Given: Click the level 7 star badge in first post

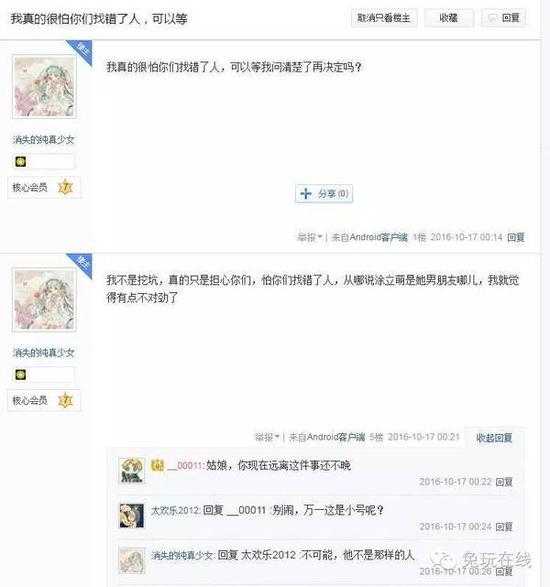Looking at the screenshot, I should click(x=65, y=187).
